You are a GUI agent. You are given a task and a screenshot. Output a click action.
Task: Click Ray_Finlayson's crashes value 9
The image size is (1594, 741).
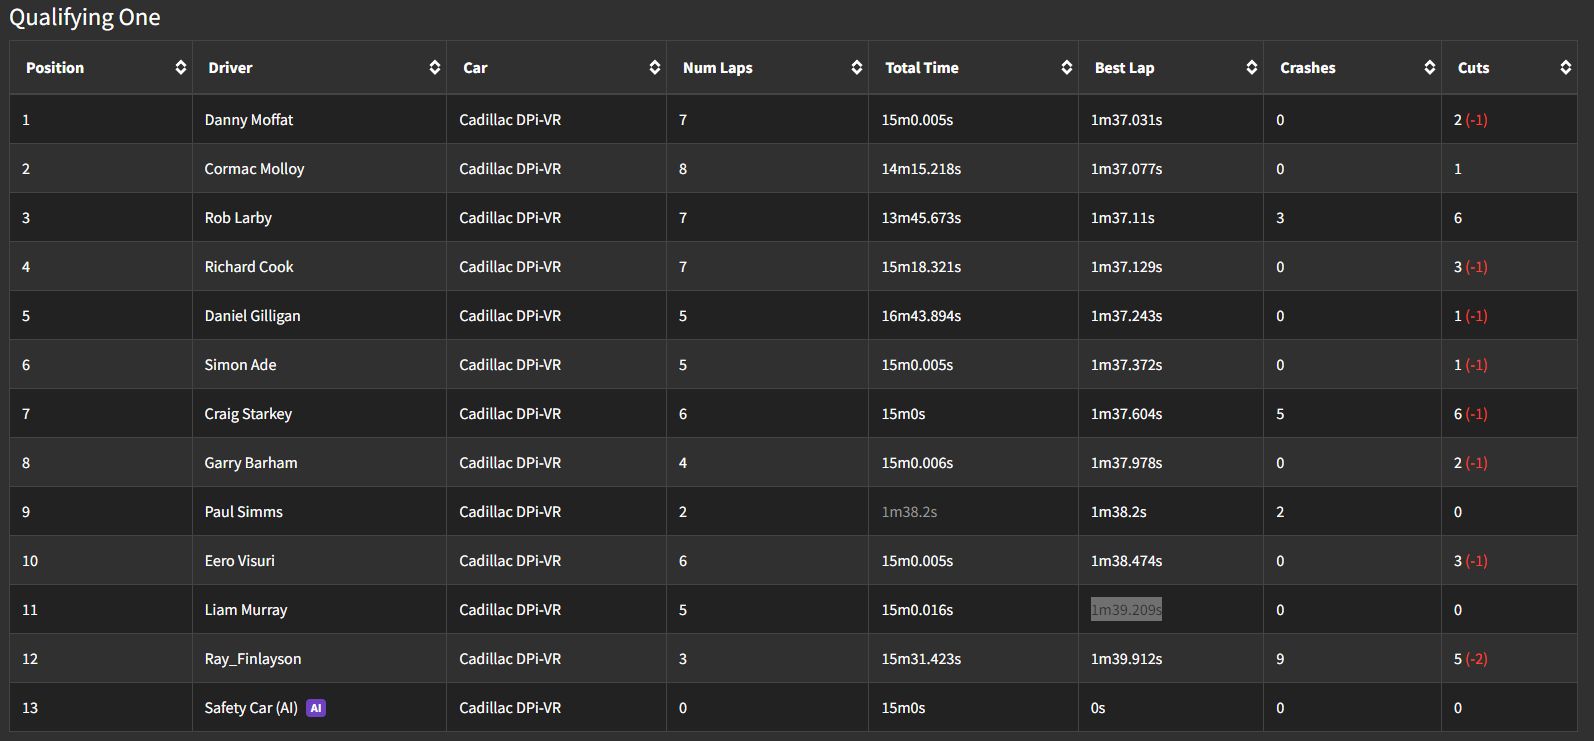1280,659
